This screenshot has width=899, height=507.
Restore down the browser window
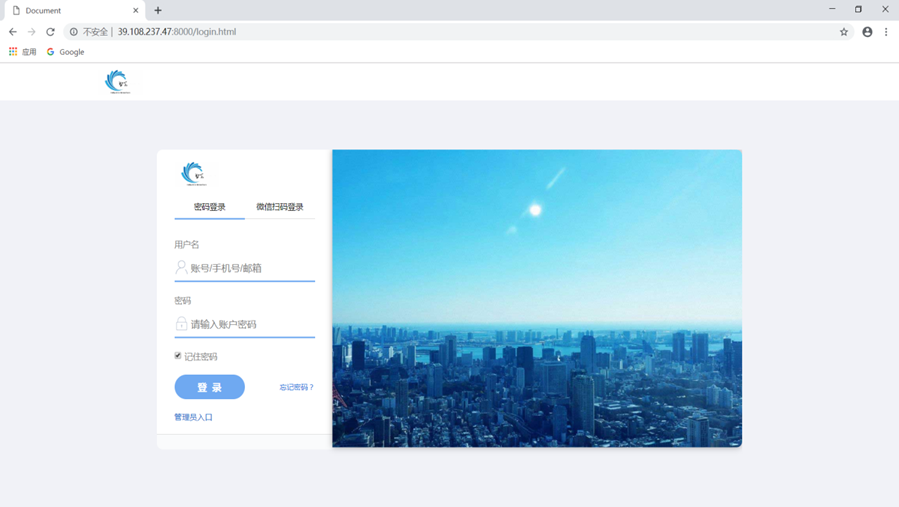pos(858,9)
